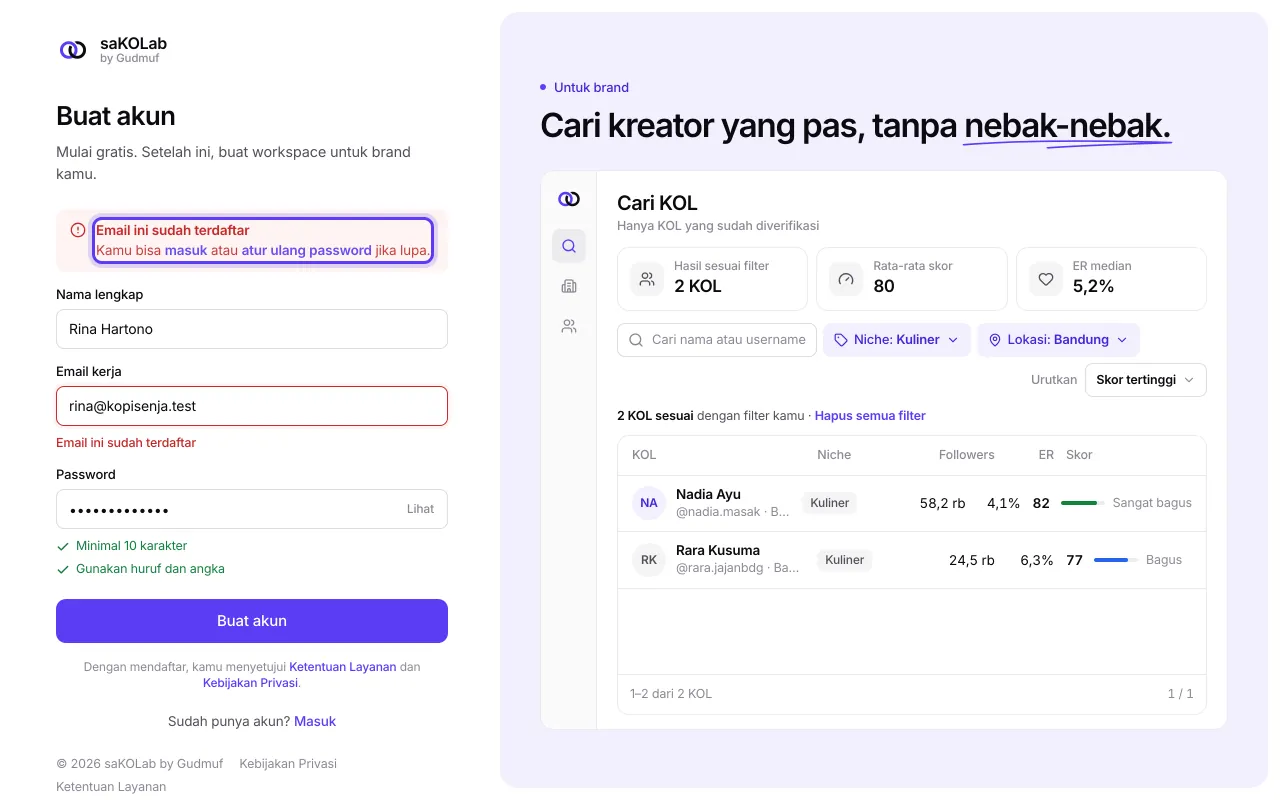
Task: Click the NA avatar for Nadia Ayu
Action: point(649,503)
